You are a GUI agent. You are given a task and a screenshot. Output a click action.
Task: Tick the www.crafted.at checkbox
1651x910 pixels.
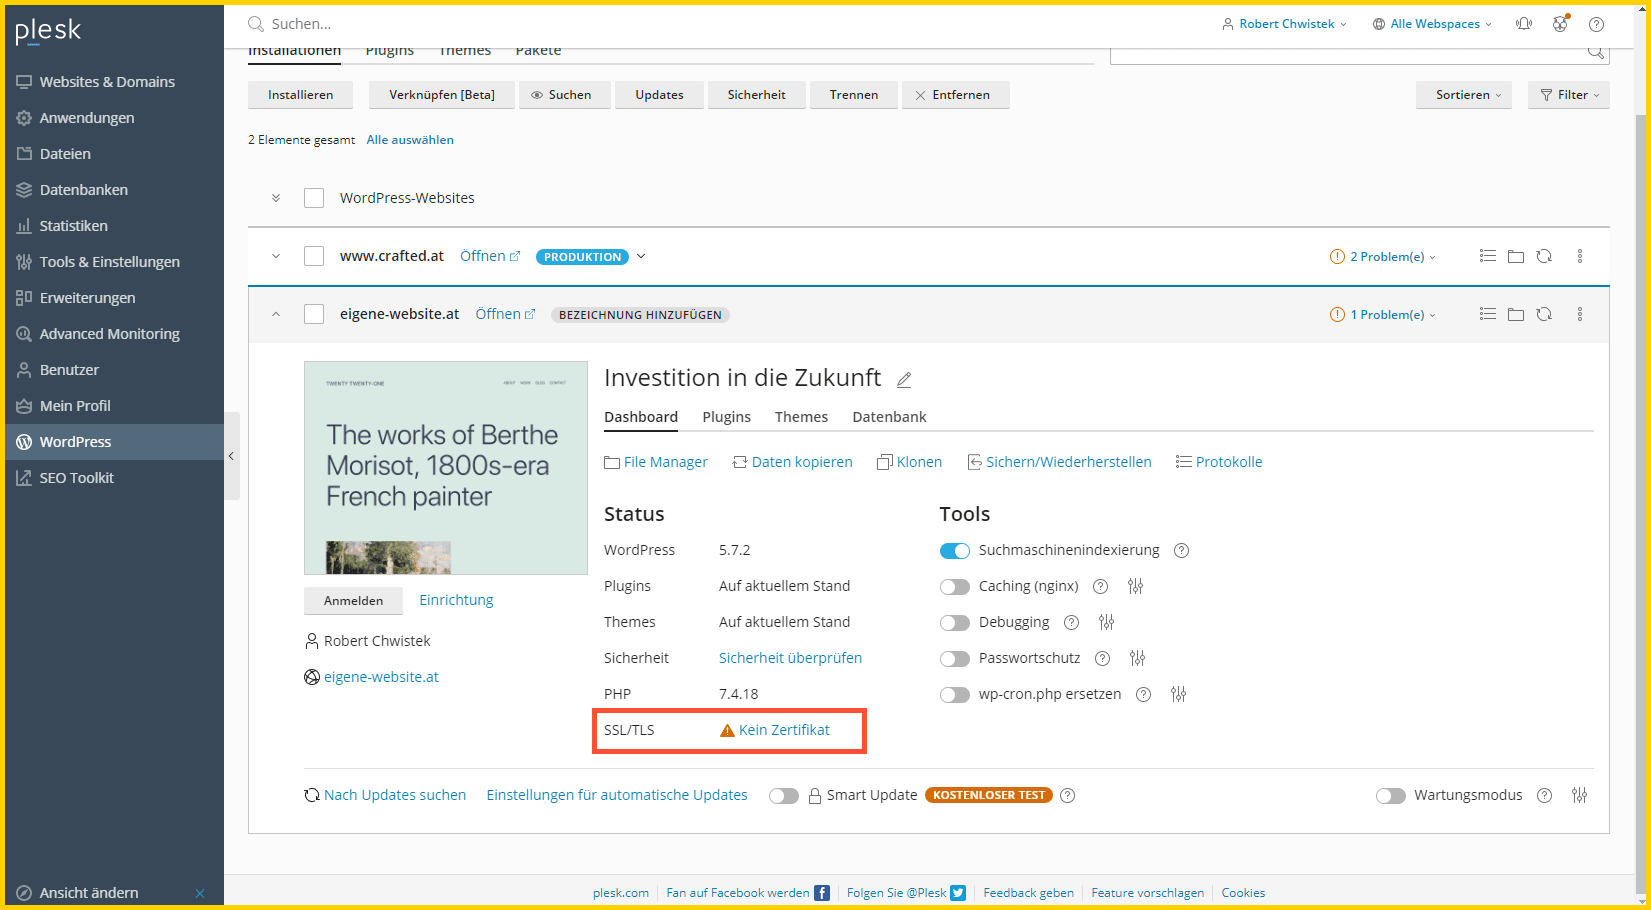(314, 256)
